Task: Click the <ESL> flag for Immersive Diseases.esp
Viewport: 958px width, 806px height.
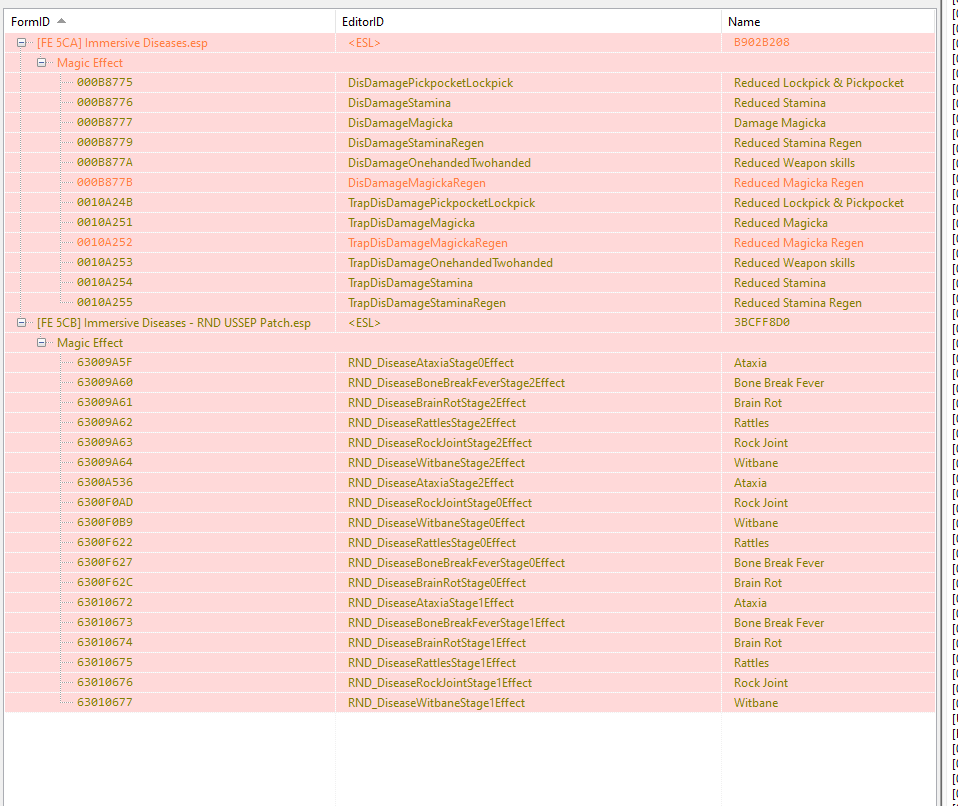Action: pyautogui.click(x=365, y=43)
